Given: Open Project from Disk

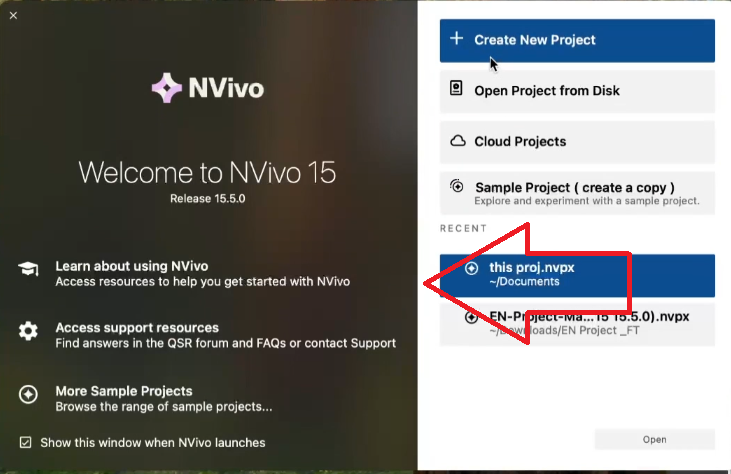Looking at the screenshot, I should (577, 91).
